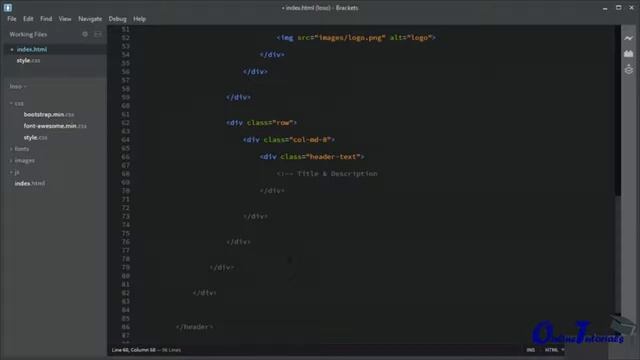Open the HTML language mode dropdown
The image size is (640, 360).
click(554, 350)
